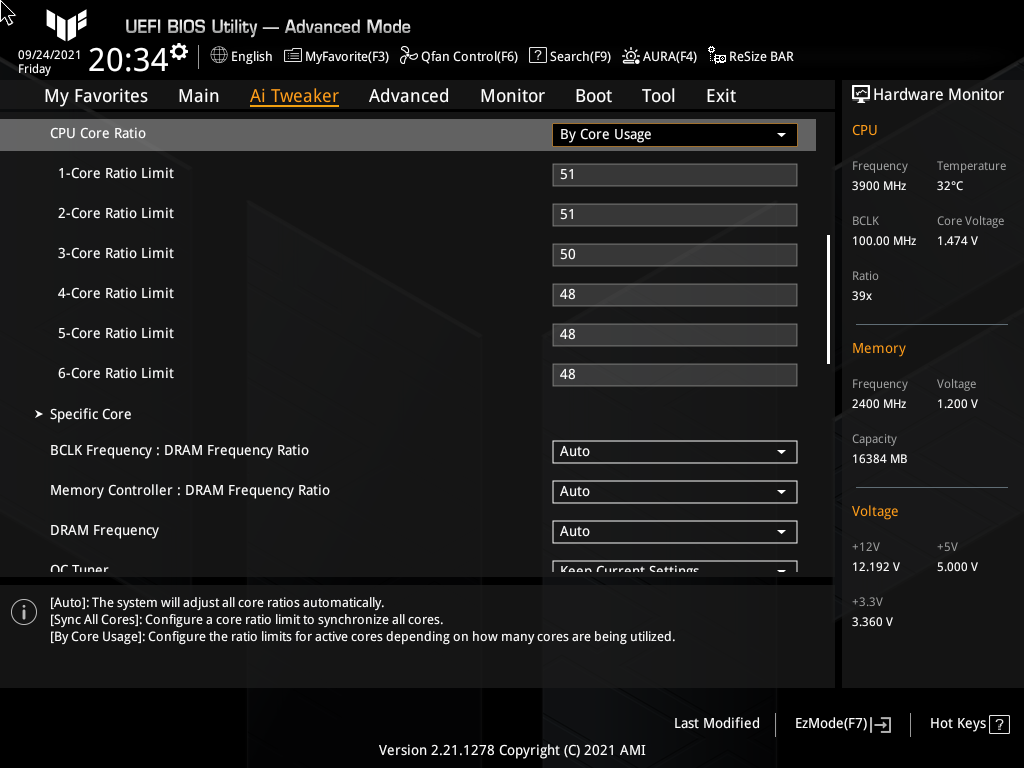Image resolution: width=1024 pixels, height=768 pixels.
Task: Click the info circle icon
Action: (x=24, y=612)
